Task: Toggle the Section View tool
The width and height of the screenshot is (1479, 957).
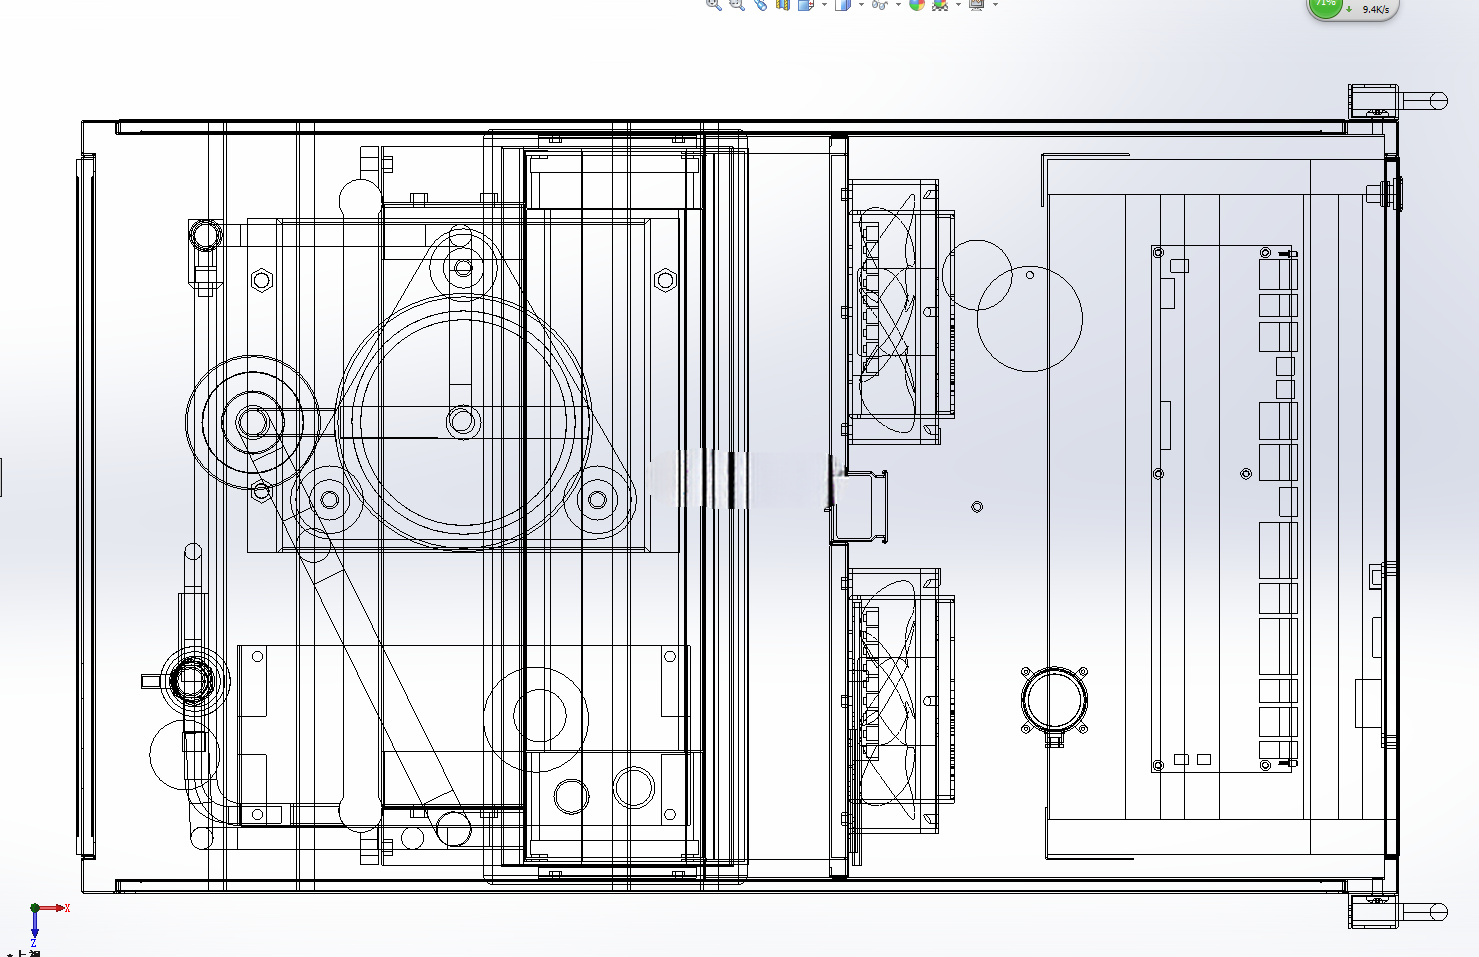Action: (783, 4)
